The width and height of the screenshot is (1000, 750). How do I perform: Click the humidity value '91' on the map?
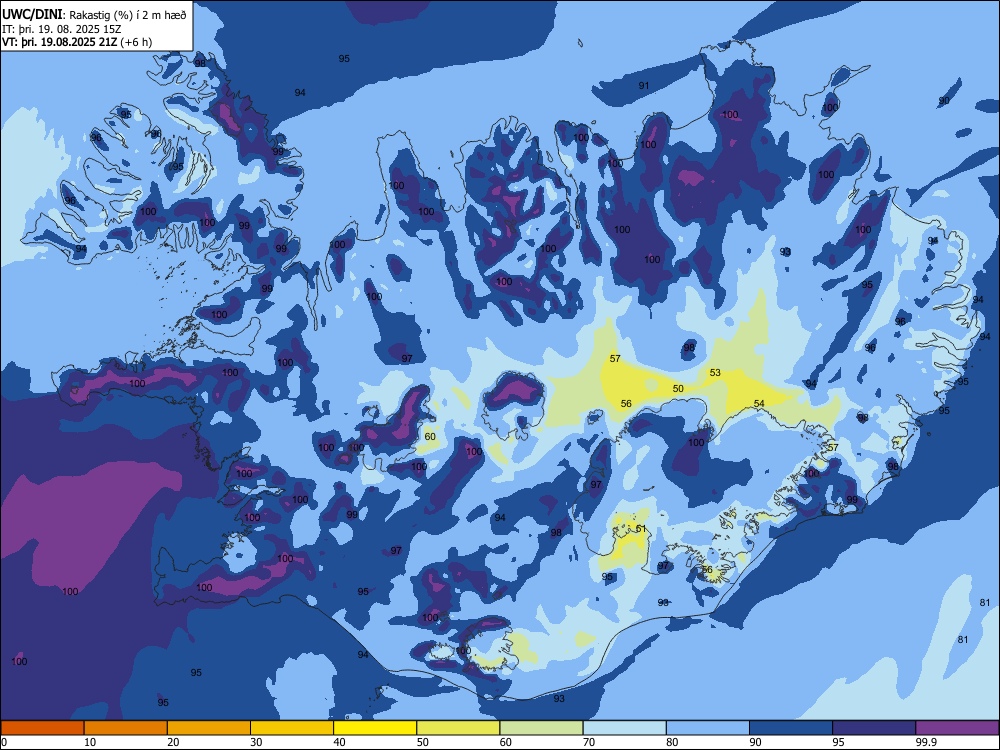(x=643, y=85)
